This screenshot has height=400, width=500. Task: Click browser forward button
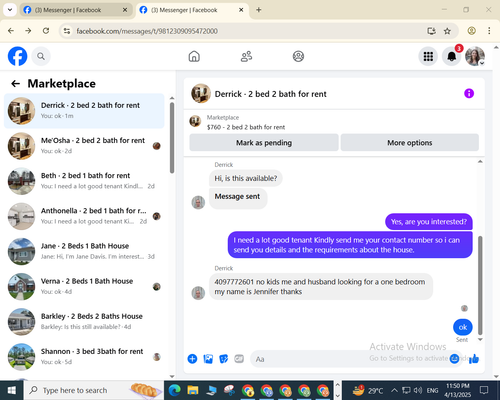click(28, 31)
